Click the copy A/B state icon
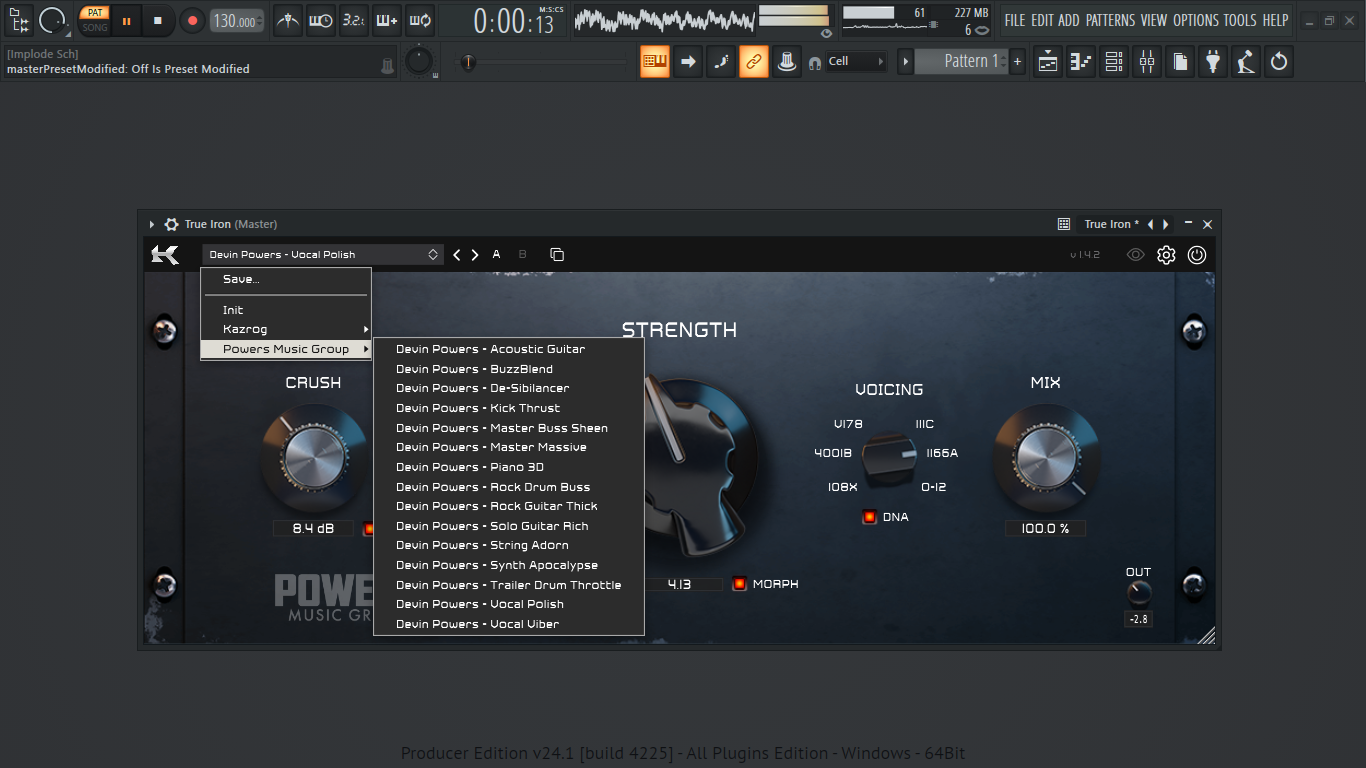Image resolution: width=1366 pixels, height=768 pixels. (557, 255)
